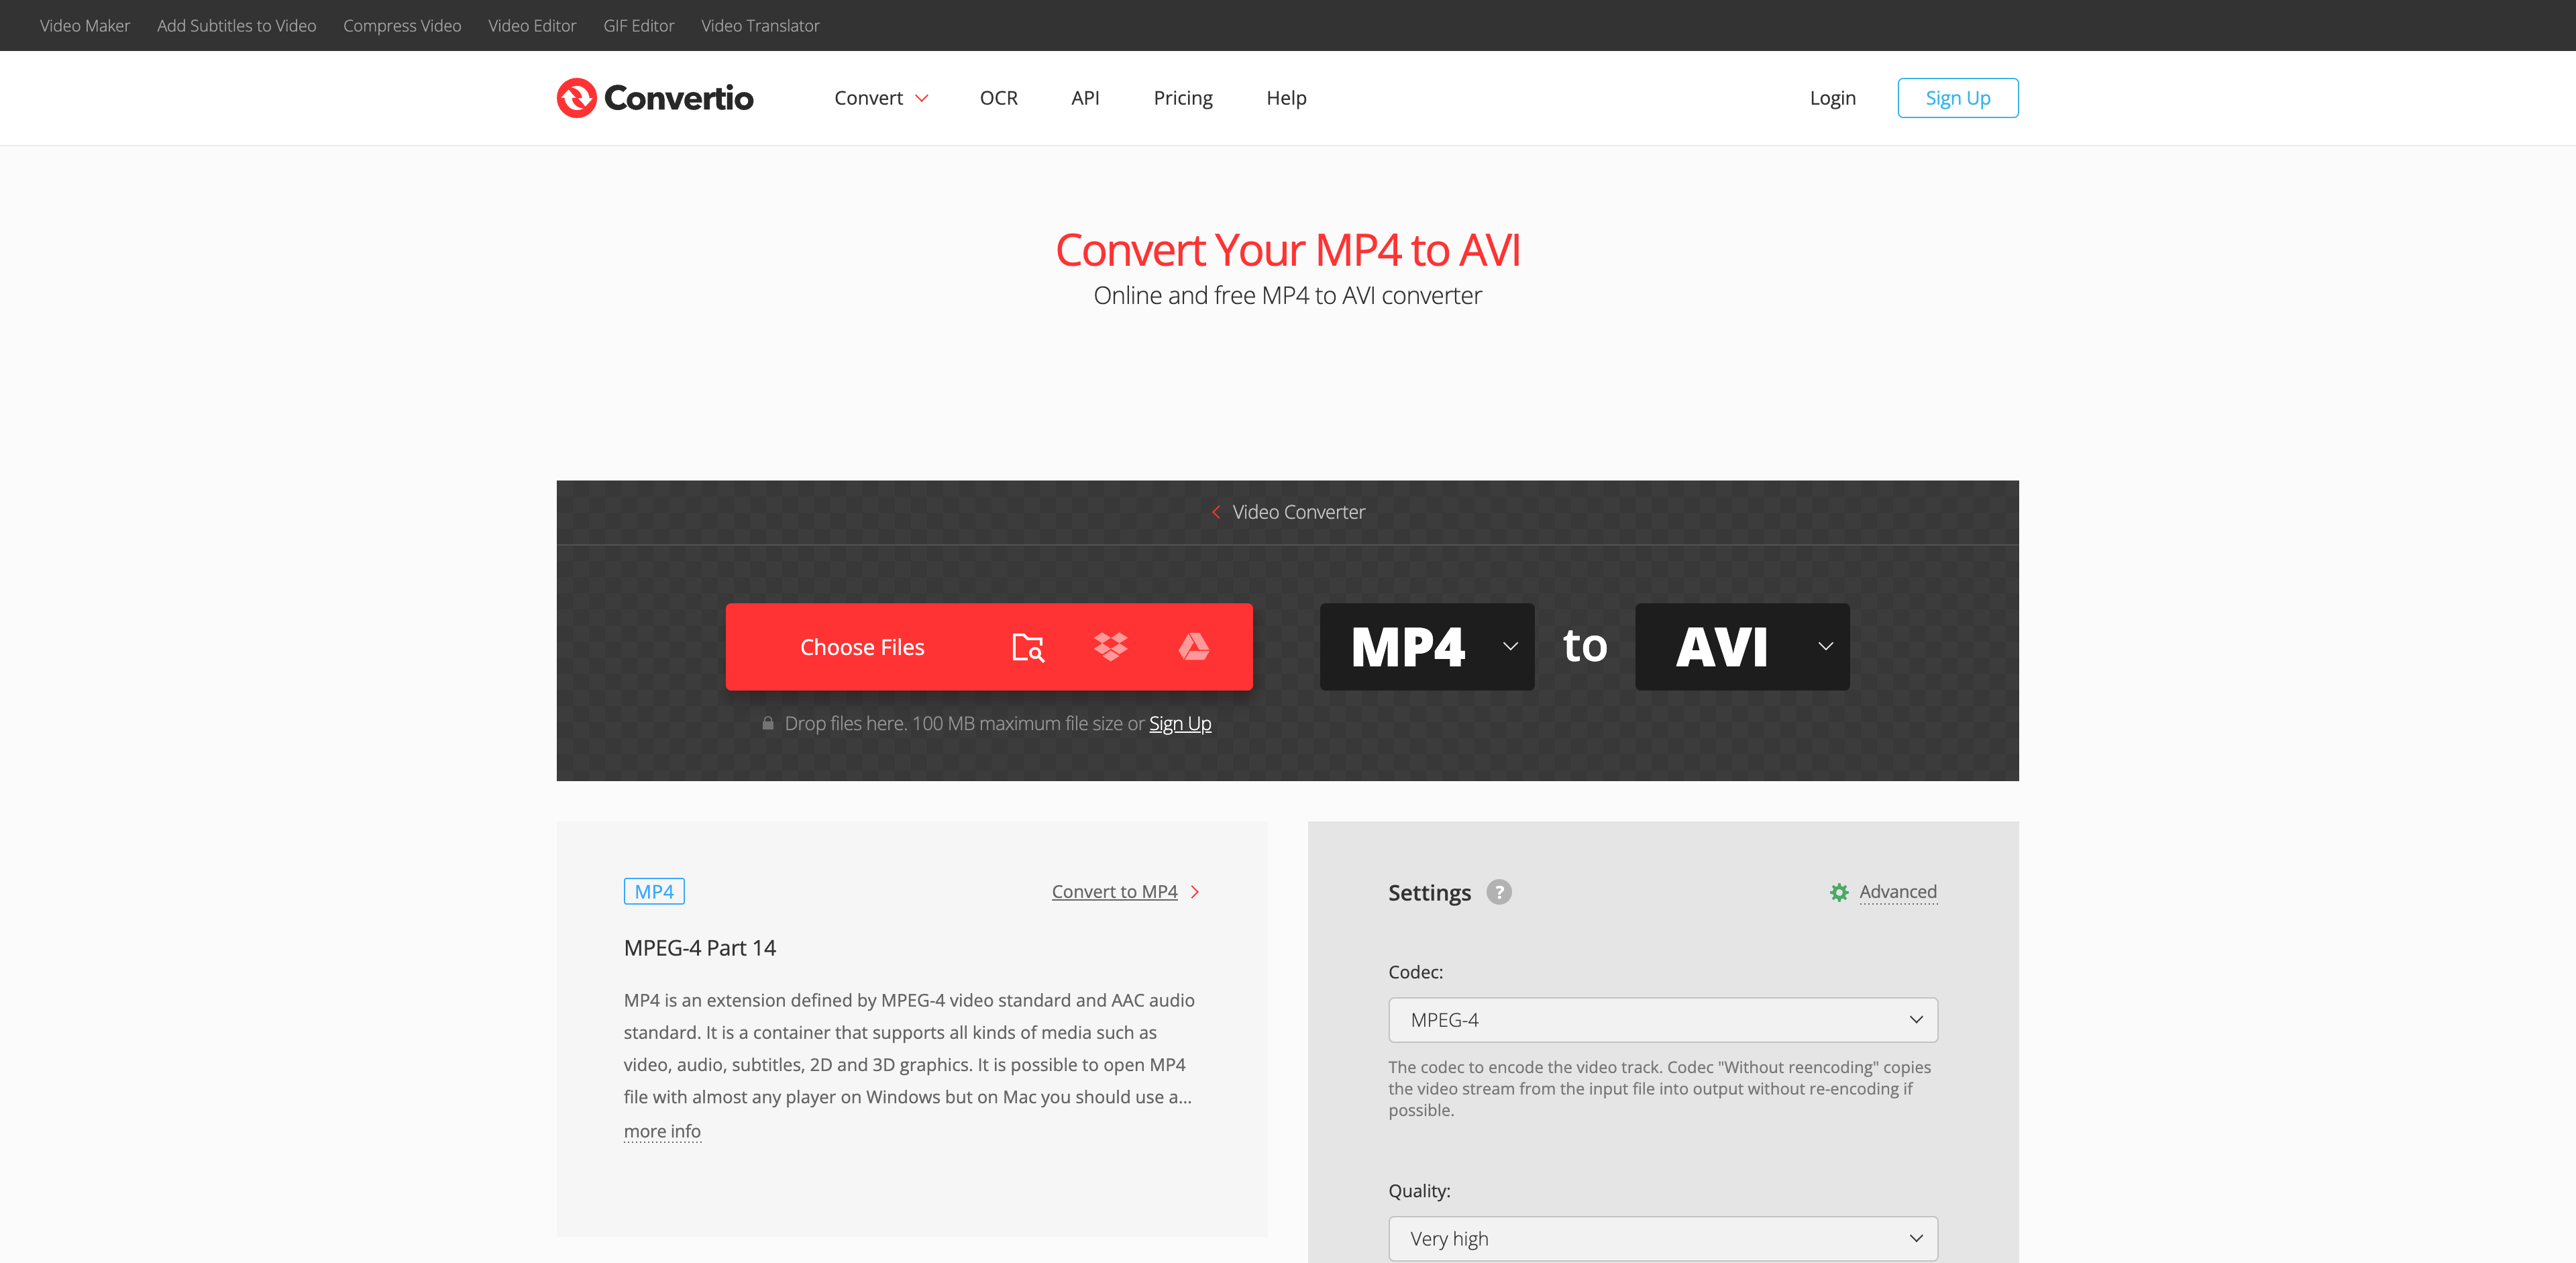Click the Pricing menu item
The width and height of the screenshot is (2576, 1263).
[1183, 97]
